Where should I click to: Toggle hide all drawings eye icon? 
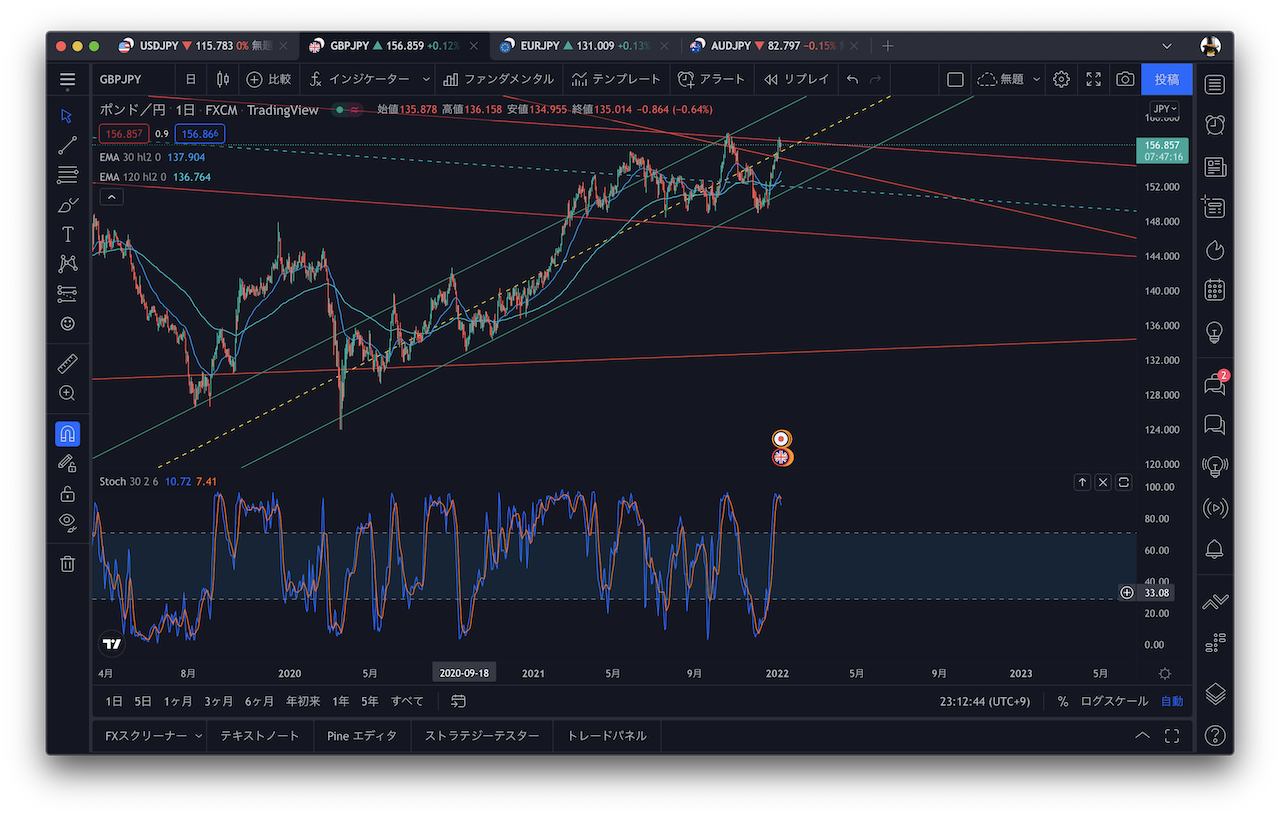point(67,520)
